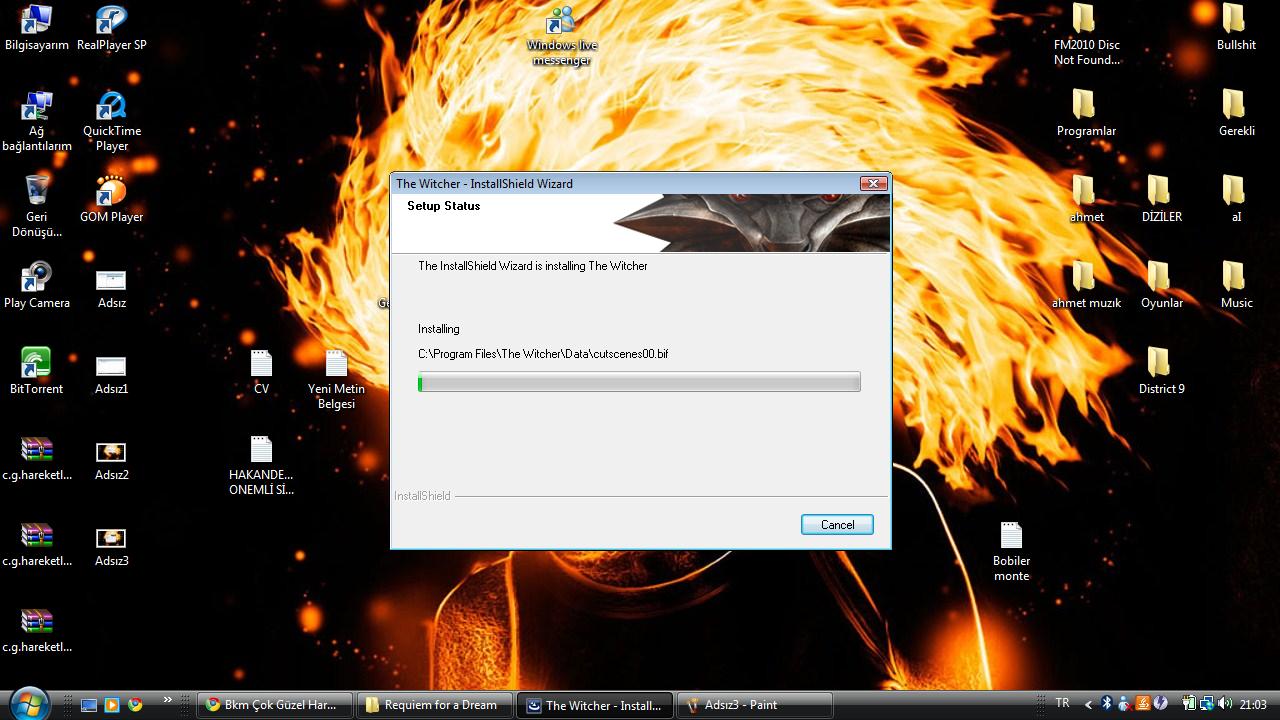
Task: Open the Music folder
Action: [x=1236, y=286]
